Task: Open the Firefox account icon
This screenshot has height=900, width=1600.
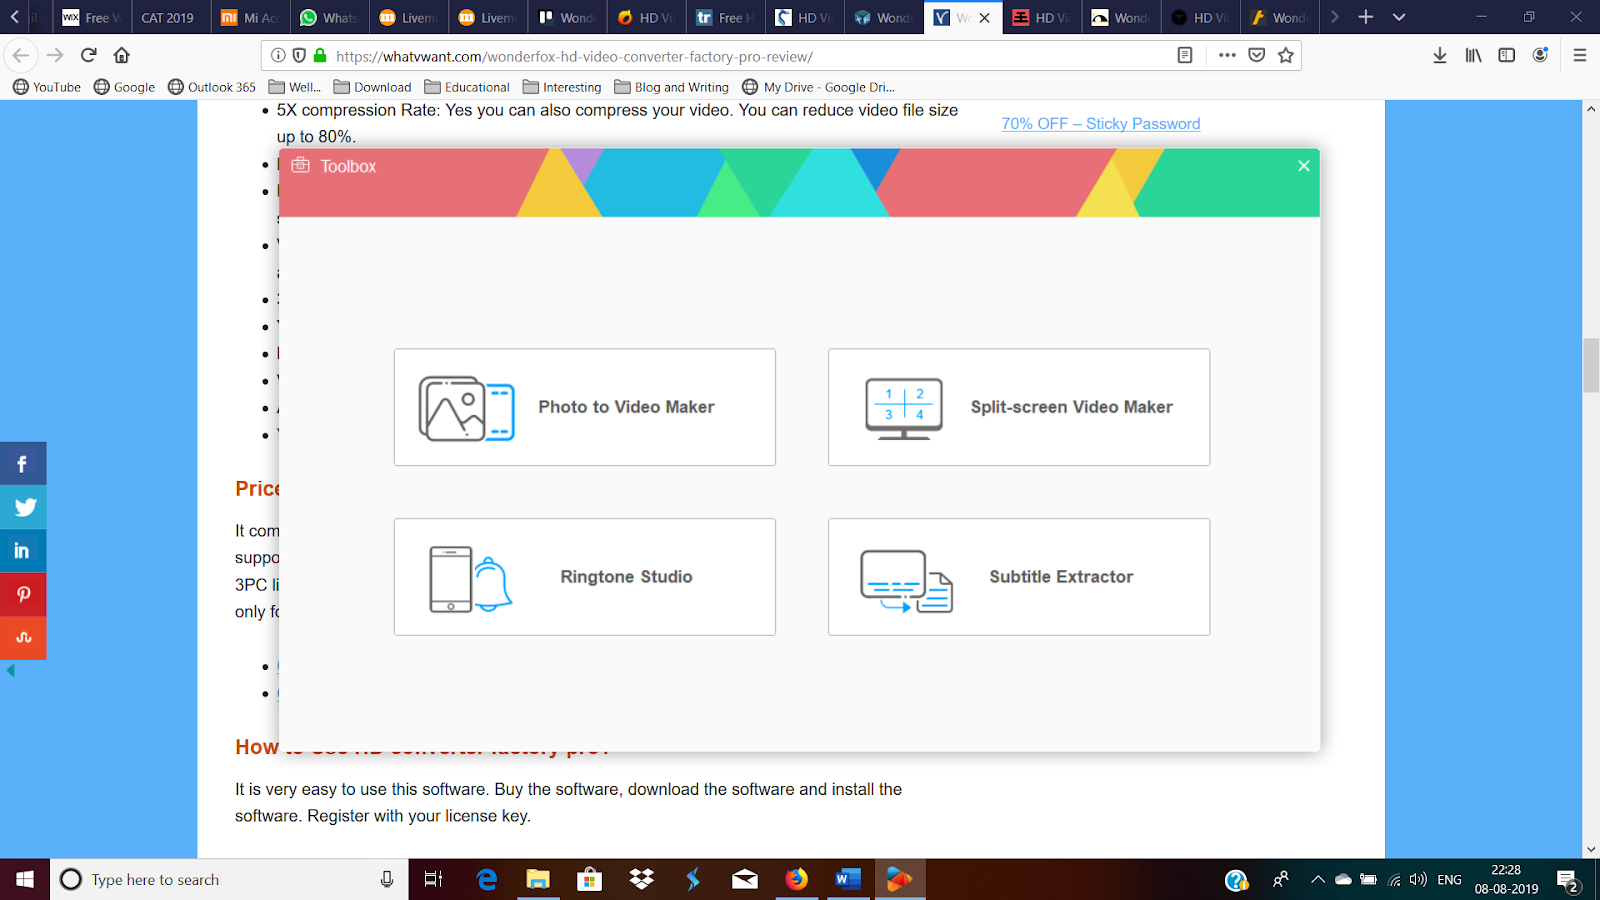Action: pyautogui.click(x=1540, y=56)
